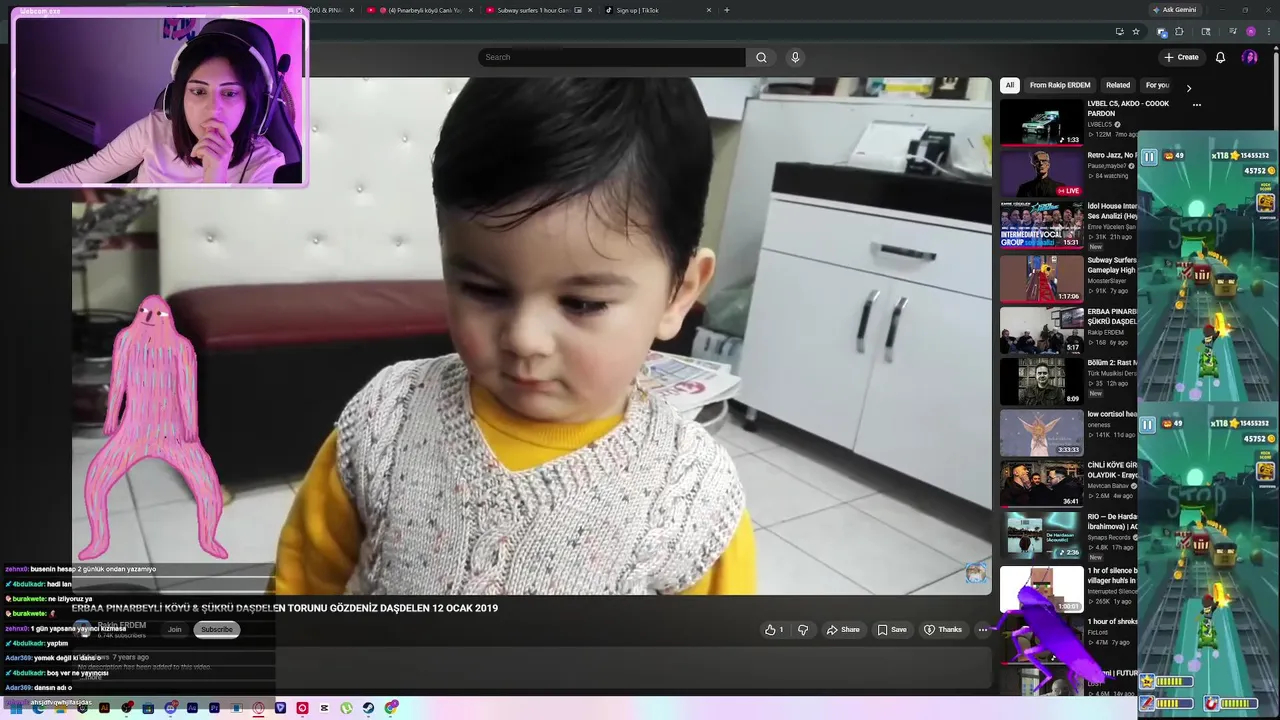Viewport: 1280px width, 720px height.
Task: Open Rakip ERDEM channel name link
Action: pyautogui.click(x=122, y=625)
